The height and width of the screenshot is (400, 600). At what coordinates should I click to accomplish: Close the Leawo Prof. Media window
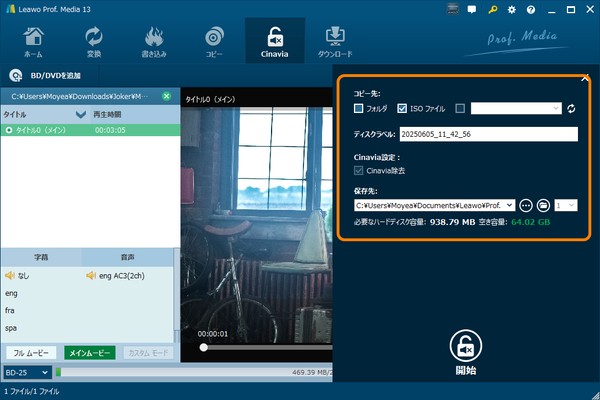590,10
